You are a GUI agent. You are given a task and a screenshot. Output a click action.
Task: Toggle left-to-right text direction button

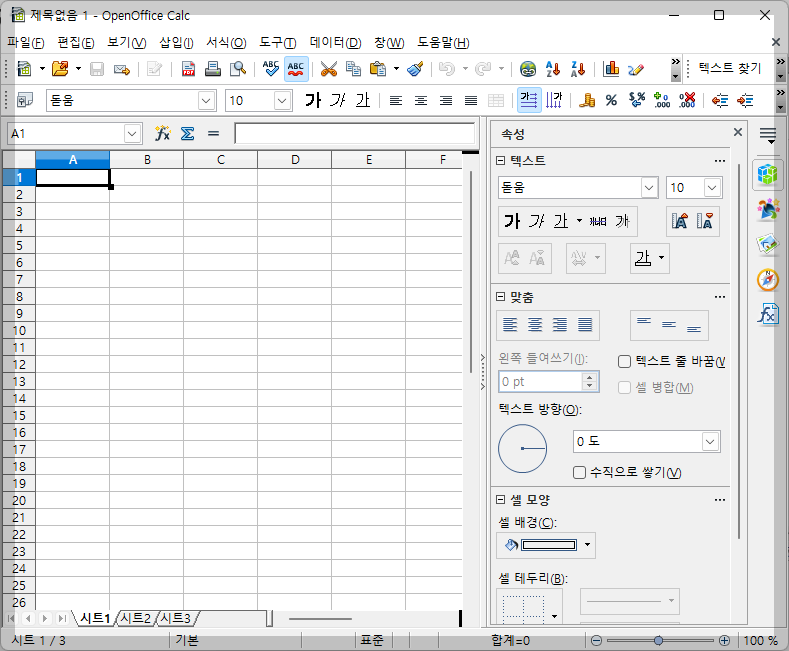pyautogui.click(x=529, y=100)
